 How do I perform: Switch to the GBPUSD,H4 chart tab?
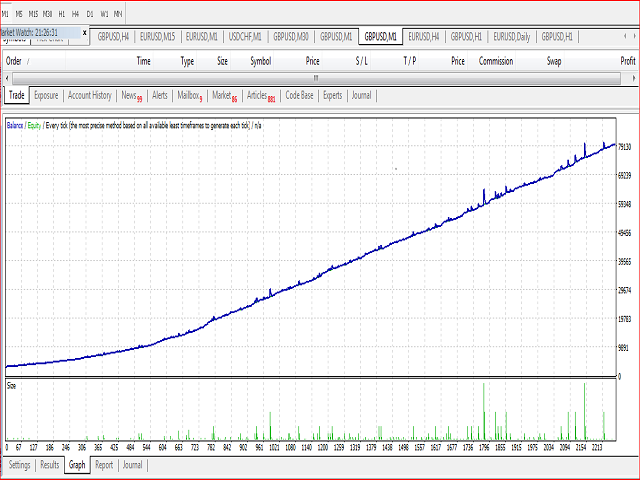113,37
